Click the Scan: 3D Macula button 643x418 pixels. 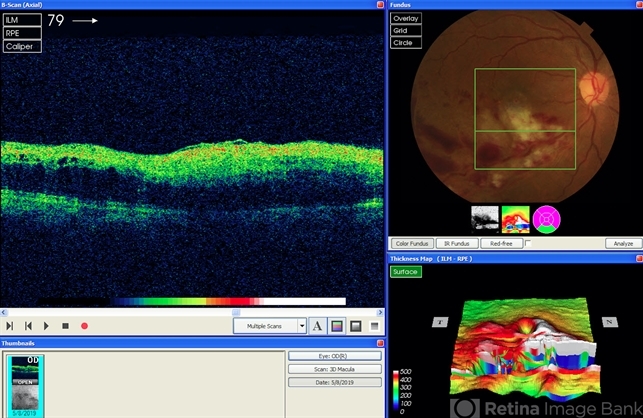(x=335, y=368)
